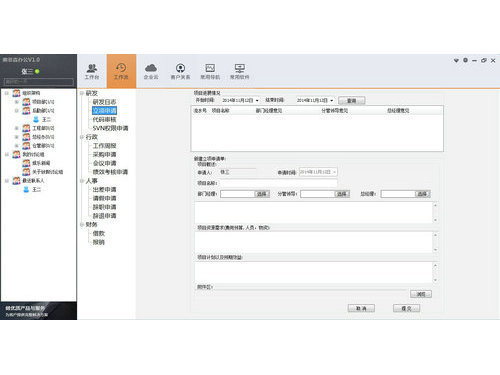Expand the 项目部 department node
This screenshot has width=500, height=375.
tap(16, 102)
